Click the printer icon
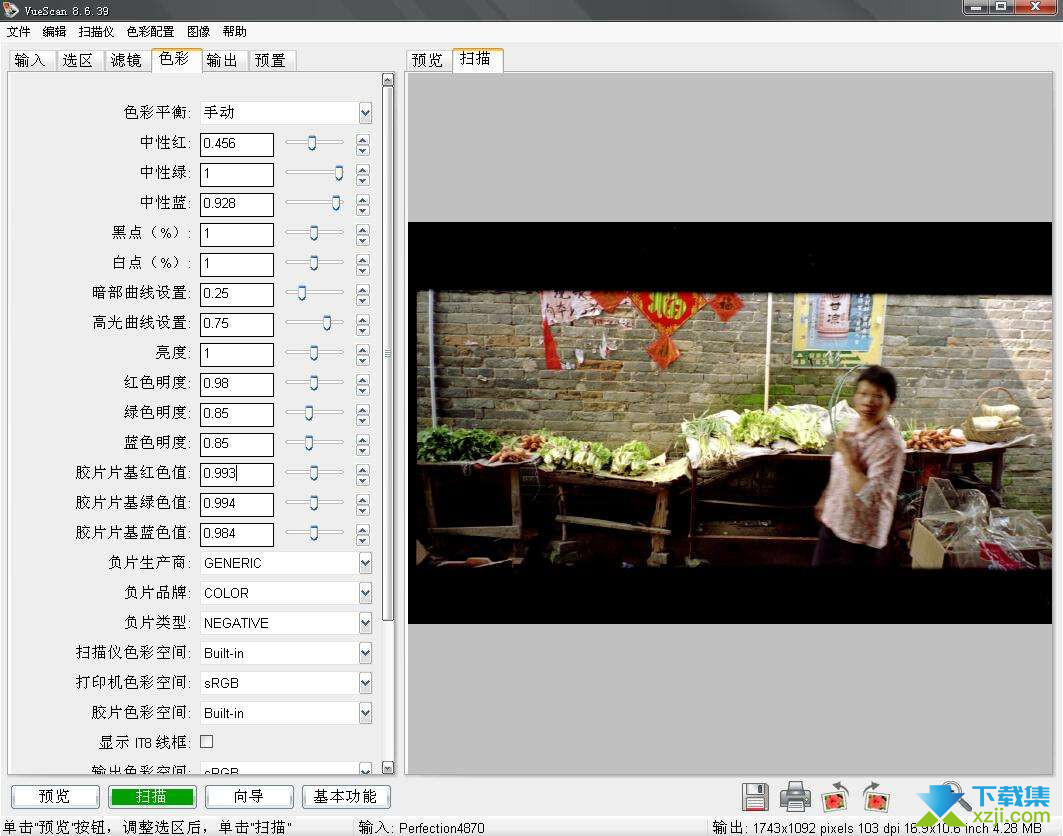This screenshot has width=1063, height=836. 795,797
